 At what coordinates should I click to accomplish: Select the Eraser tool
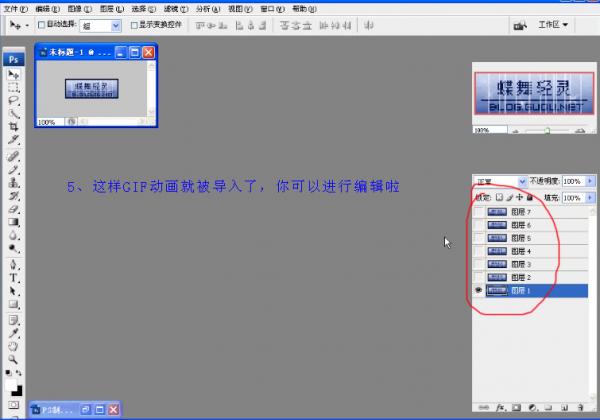point(13,209)
